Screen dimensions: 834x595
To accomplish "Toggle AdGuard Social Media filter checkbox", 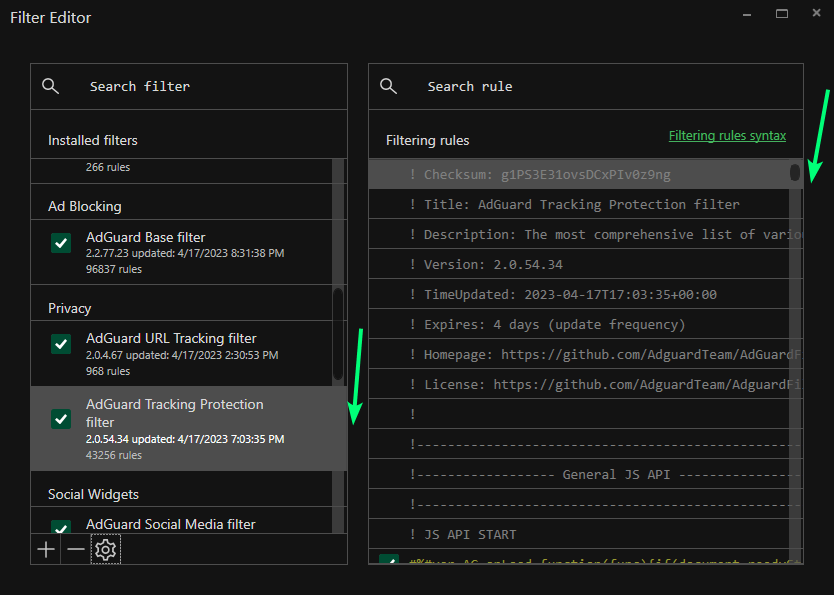I will coord(61,526).
